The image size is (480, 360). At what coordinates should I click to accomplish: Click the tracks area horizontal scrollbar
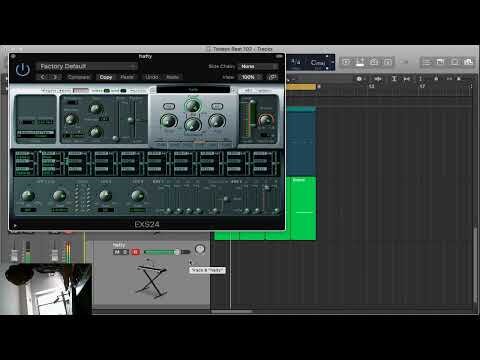pyautogui.click(x=232, y=312)
